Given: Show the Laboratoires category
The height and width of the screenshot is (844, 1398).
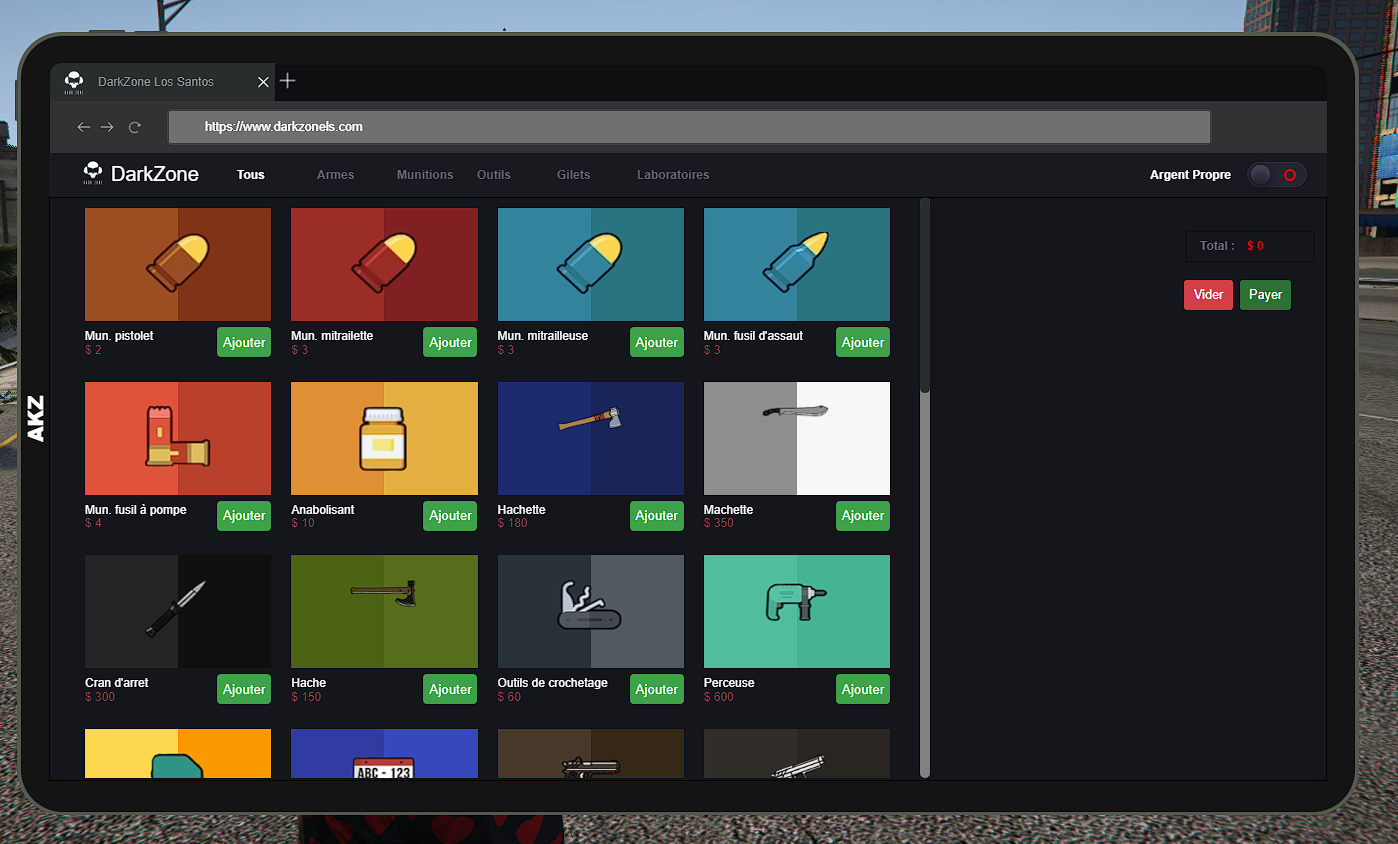Looking at the screenshot, I should click(673, 175).
